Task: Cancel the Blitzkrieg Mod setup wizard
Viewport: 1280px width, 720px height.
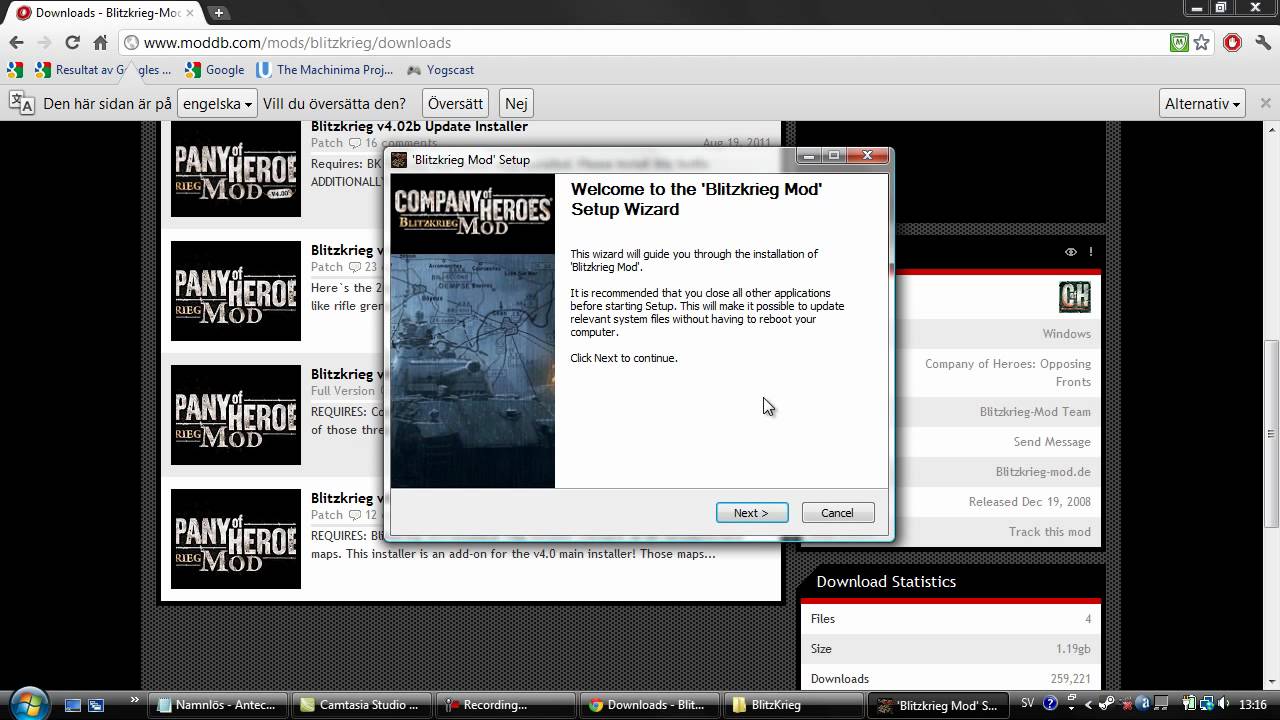Action: [x=838, y=513]
